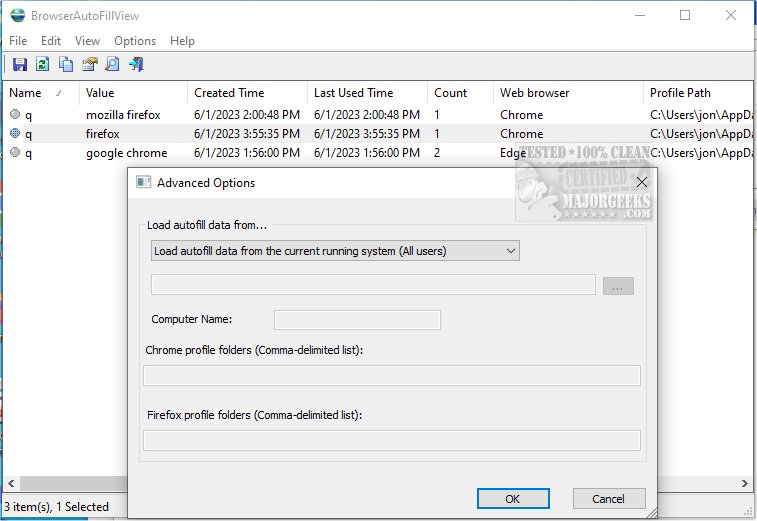Click the Chrome profile folders field

392,376
